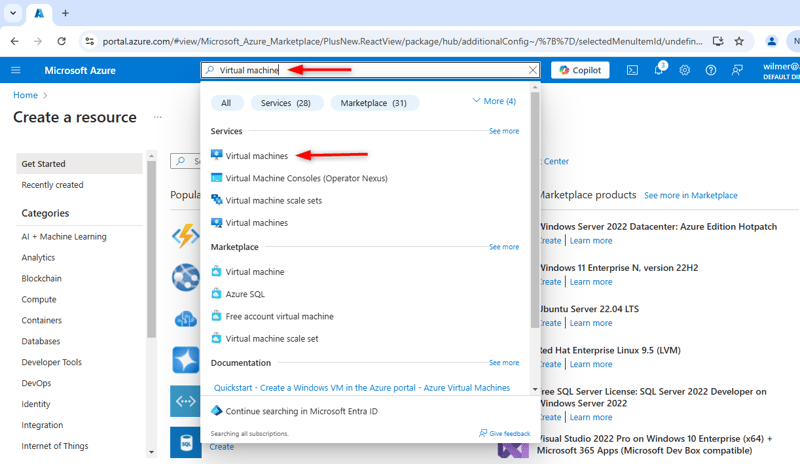Reload the page with refresh icon
This screenshot has width=800, height=464.
coord(61,41)
